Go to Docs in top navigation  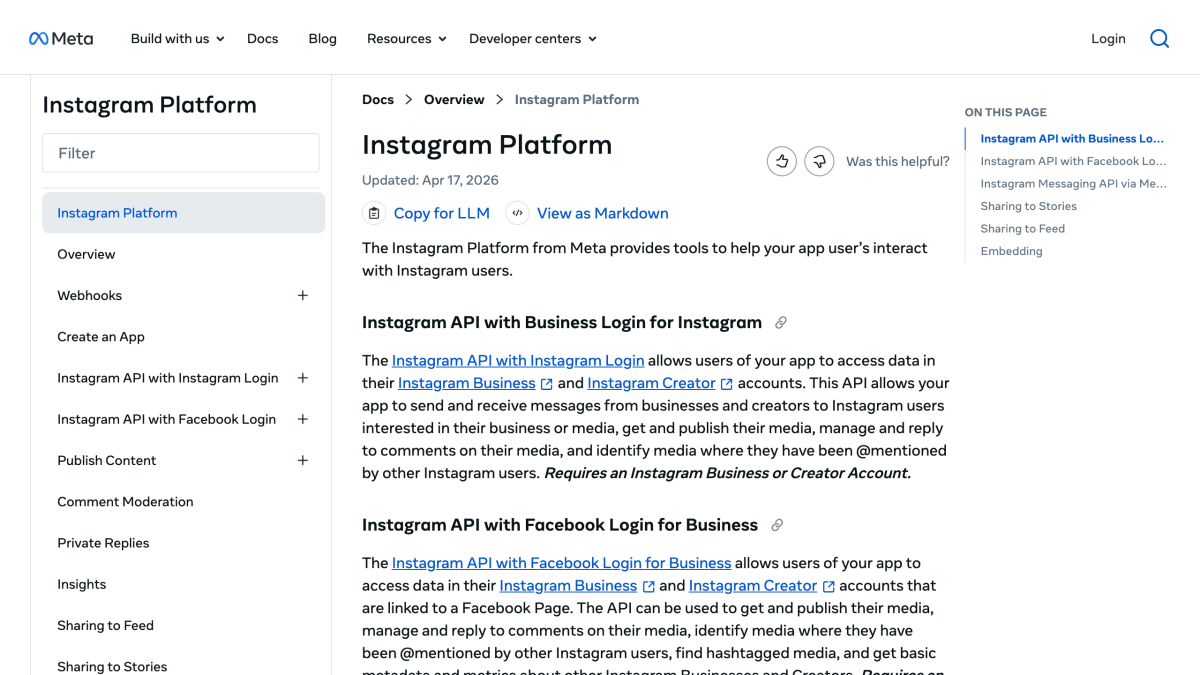tap(263, 39)
